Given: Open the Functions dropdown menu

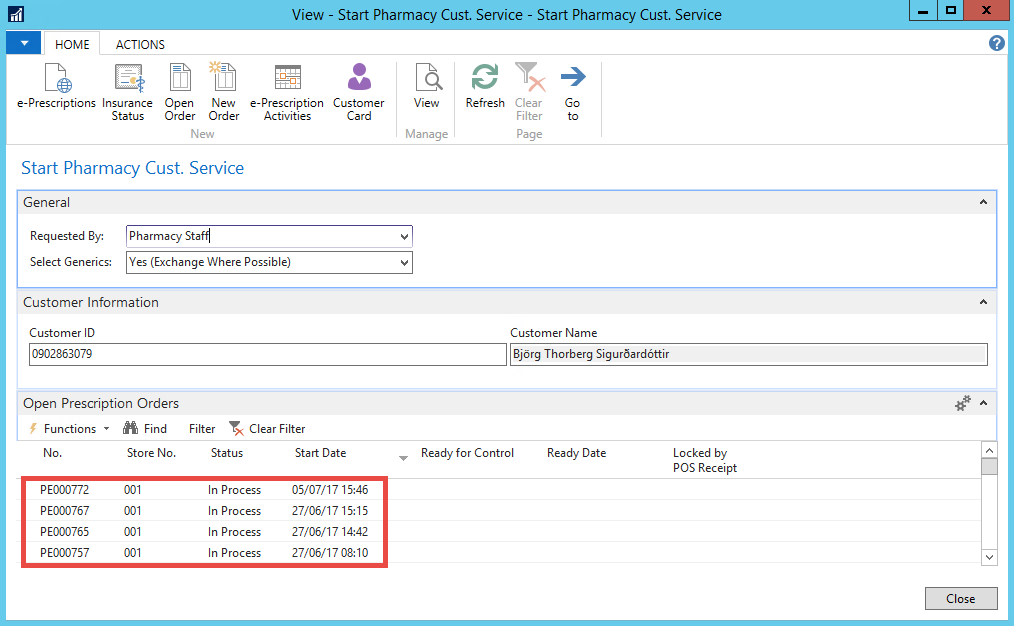Looking at the screenshot, I should [x=69, y=428].
